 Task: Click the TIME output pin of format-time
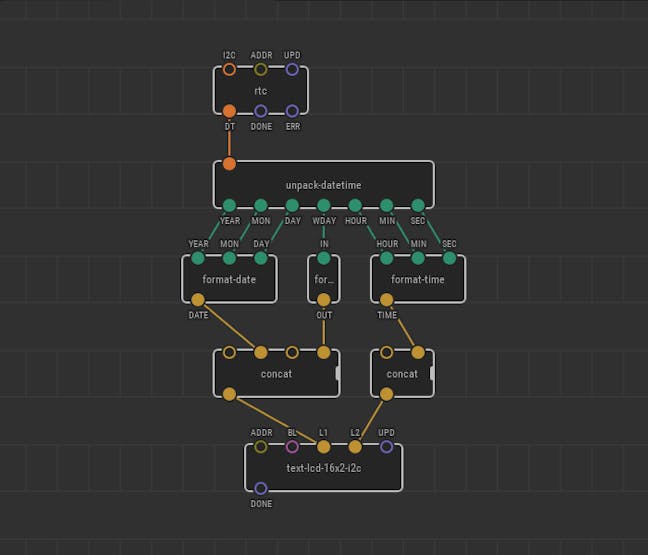[x=386, y=300]
